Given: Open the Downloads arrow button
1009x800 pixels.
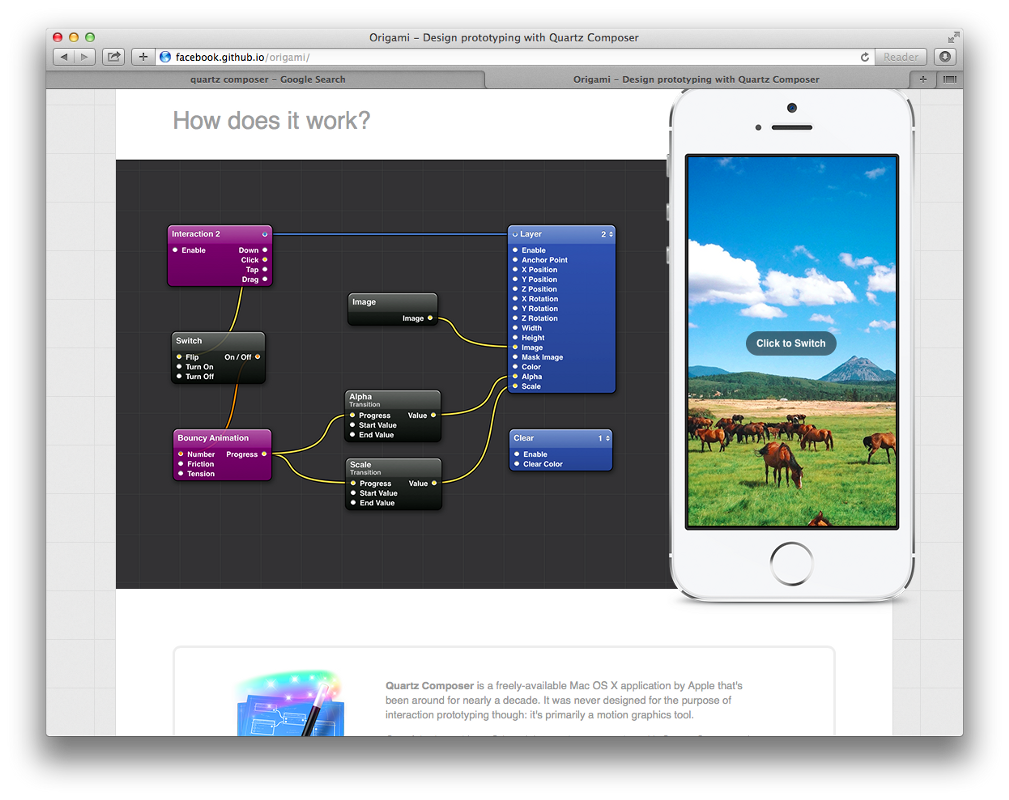Looking at the screenshot, I should pyautogui.click(x=945, y=57).
